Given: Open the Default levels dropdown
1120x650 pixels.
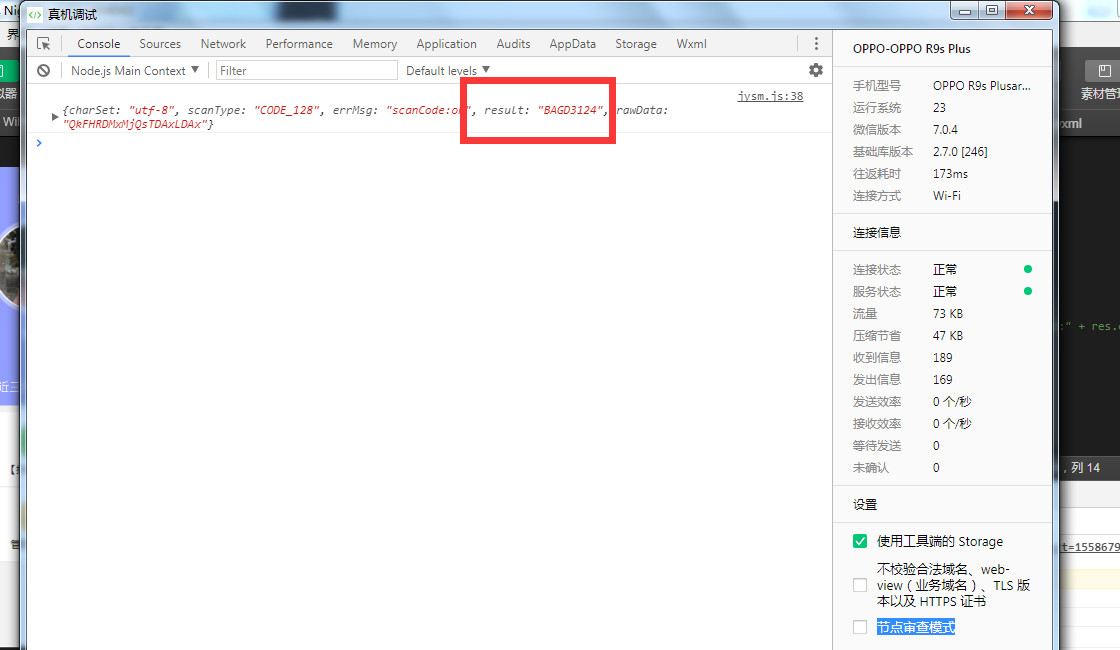Looking at the screenshot, I should (x=448, y=71).
